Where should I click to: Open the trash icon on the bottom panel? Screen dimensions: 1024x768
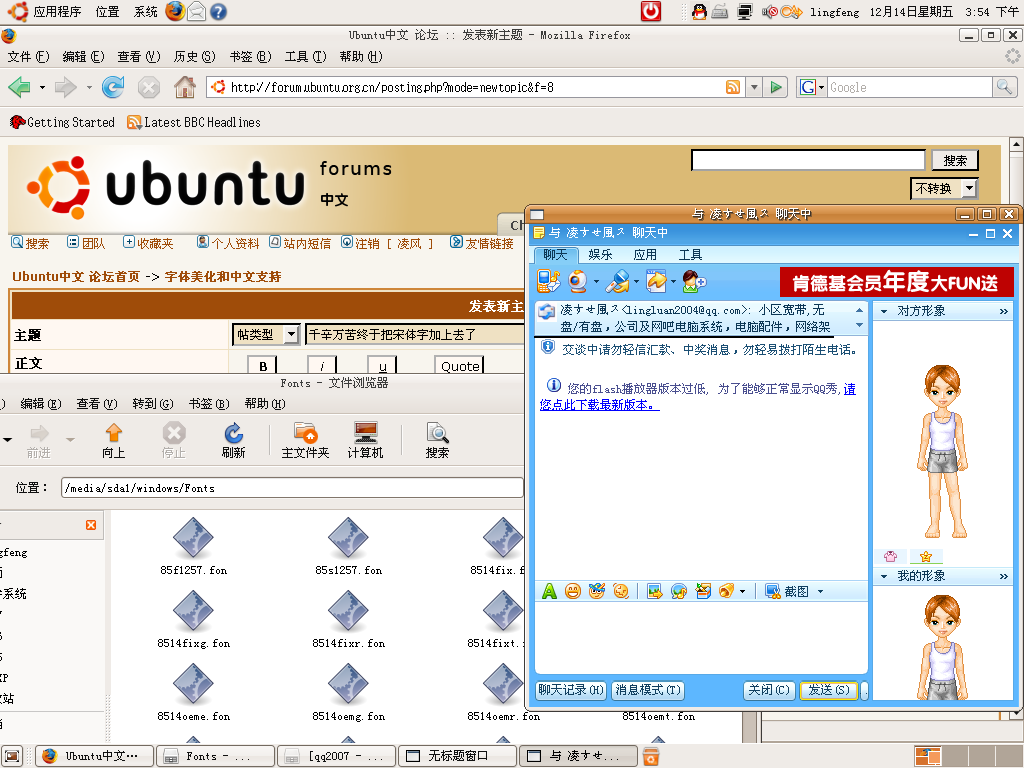click(650, 756)
